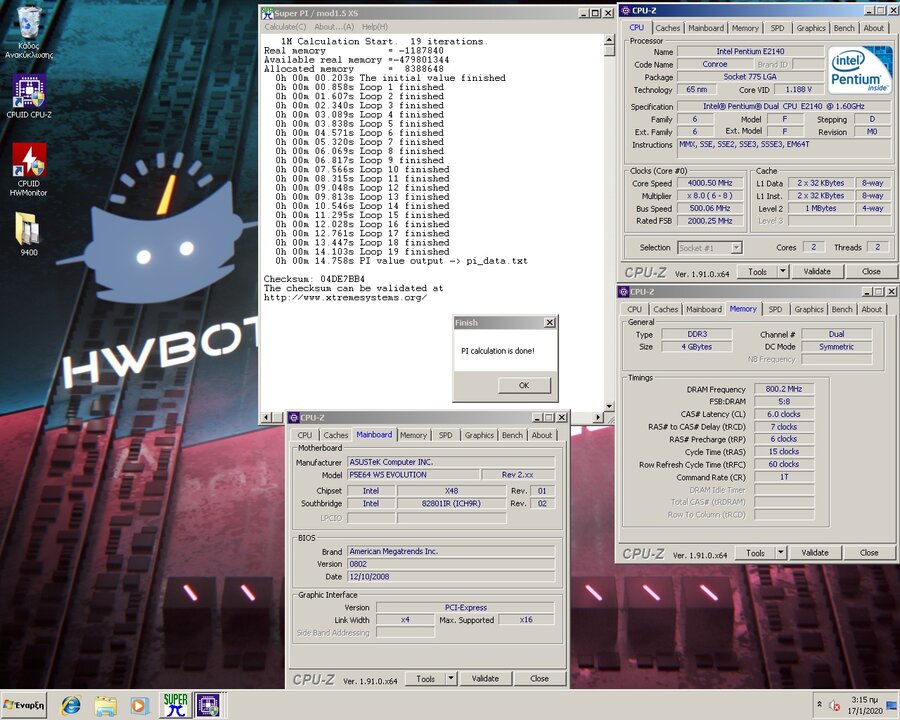The width and height of the screenshot is (900, 720).
Task: Click Close in the Memory CPU-Z window
Action: click(869, 553)
